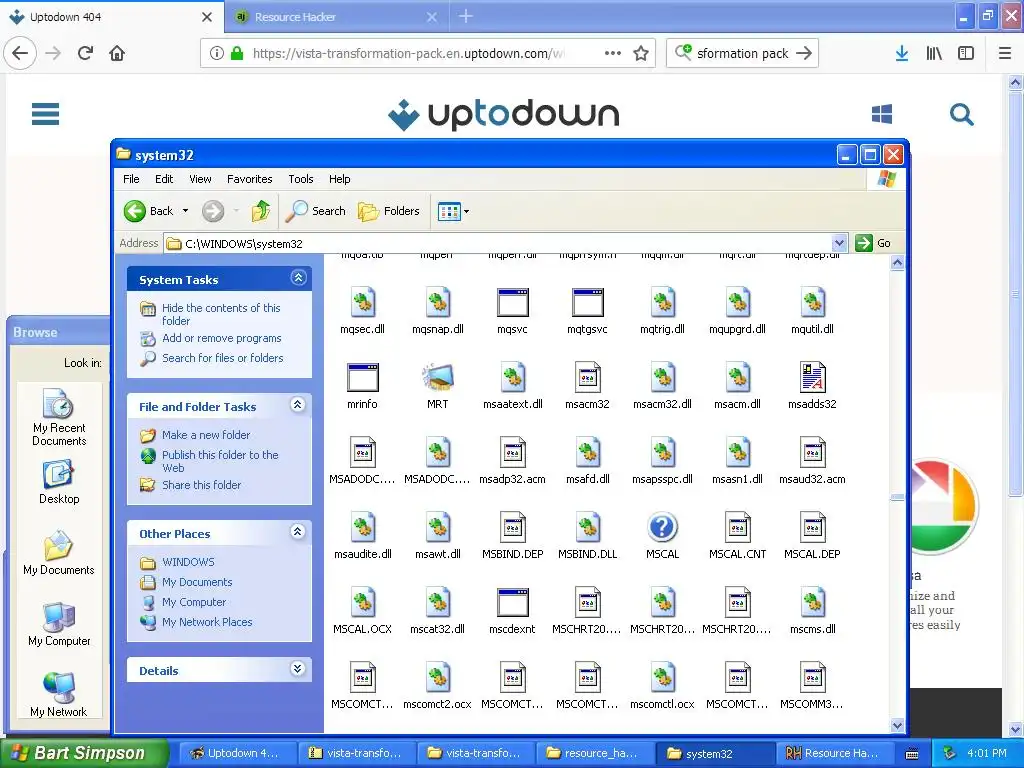
Task: Select the mqutil.dll file icon
Action: (x=812, y=302)
